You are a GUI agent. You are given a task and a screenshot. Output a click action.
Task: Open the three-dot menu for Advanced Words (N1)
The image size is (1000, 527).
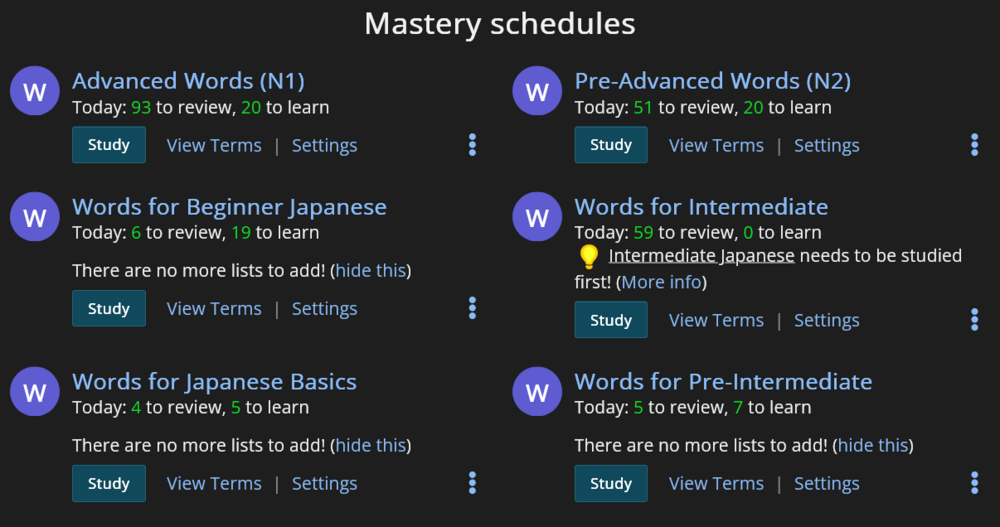click(472, 145)
